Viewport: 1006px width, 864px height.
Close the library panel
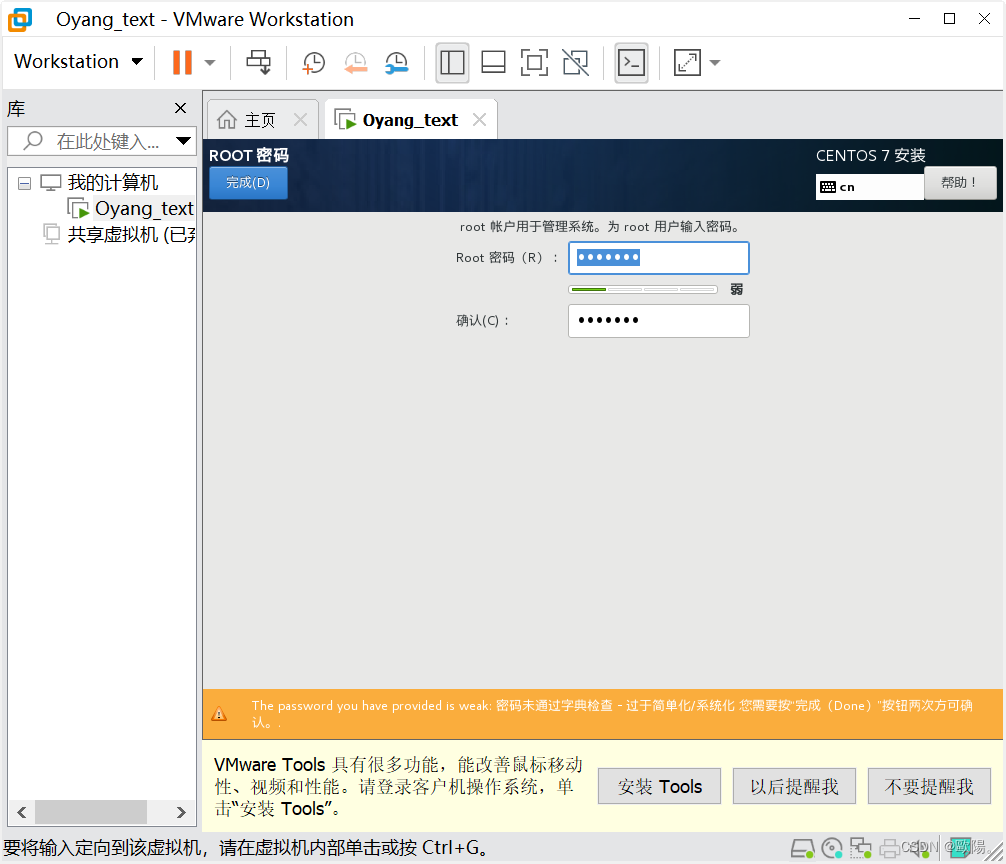pos(181,108)
